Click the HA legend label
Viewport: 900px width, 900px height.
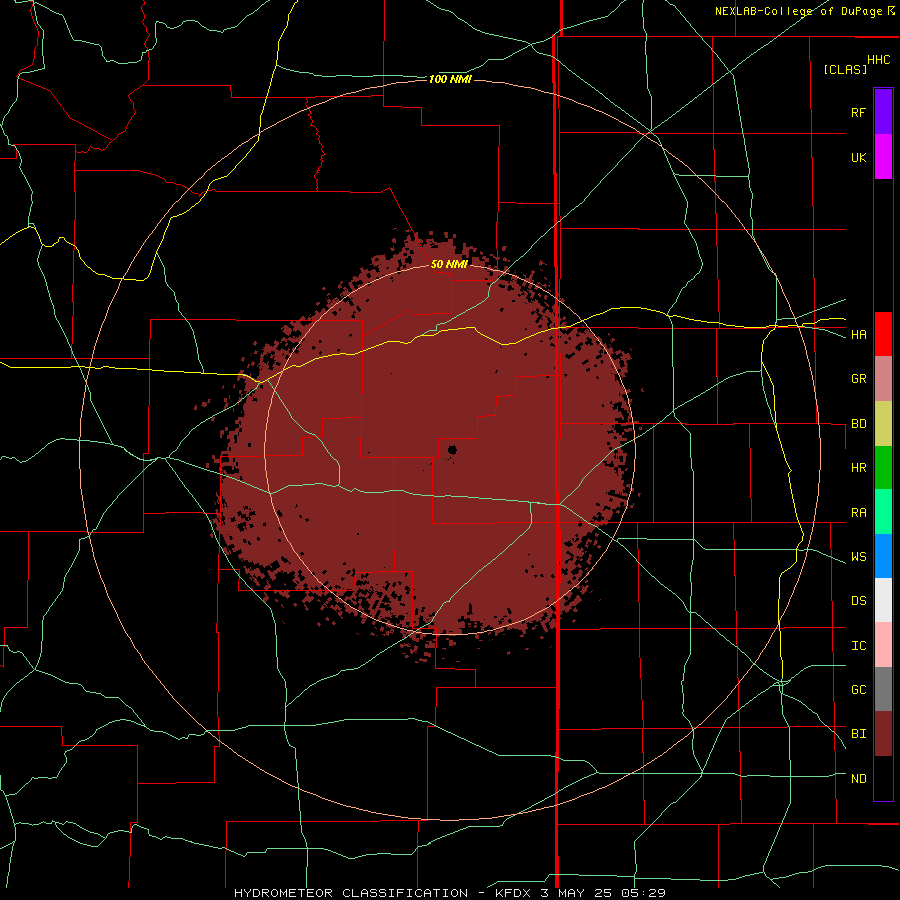[x=858, y=334]
